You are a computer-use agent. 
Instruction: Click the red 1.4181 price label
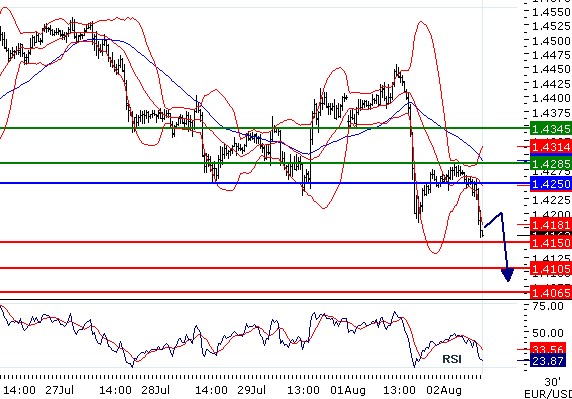[550, 224]
